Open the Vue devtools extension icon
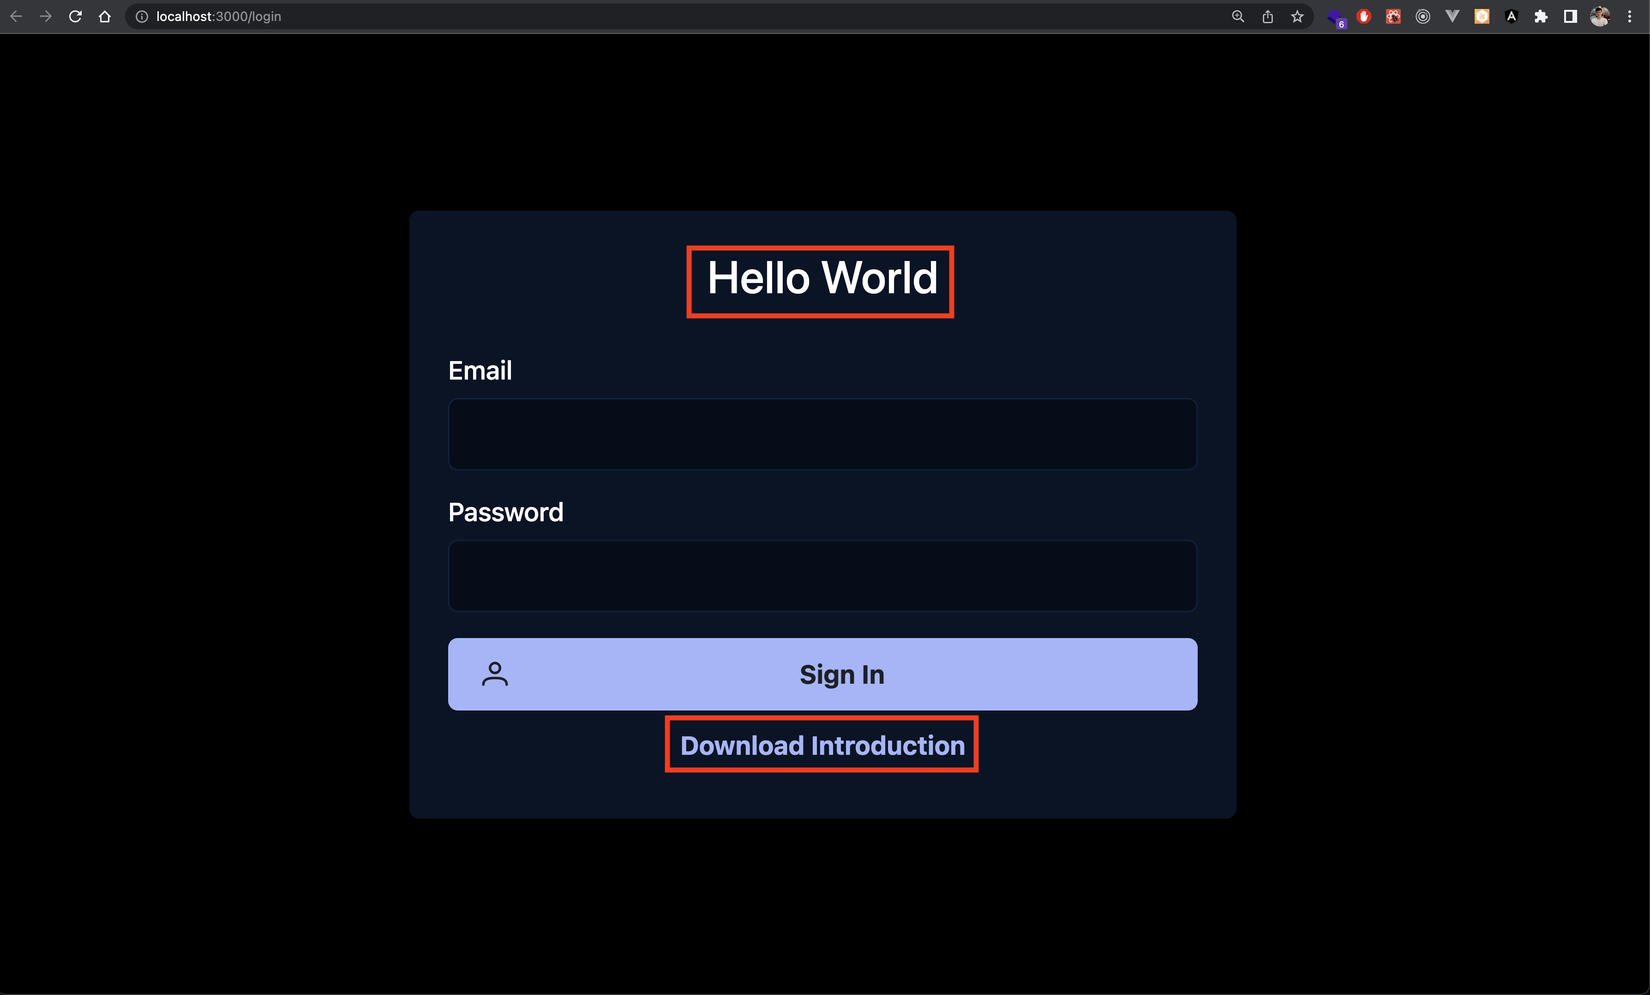Screen dimensions: 1650x995 (1452, 16)
